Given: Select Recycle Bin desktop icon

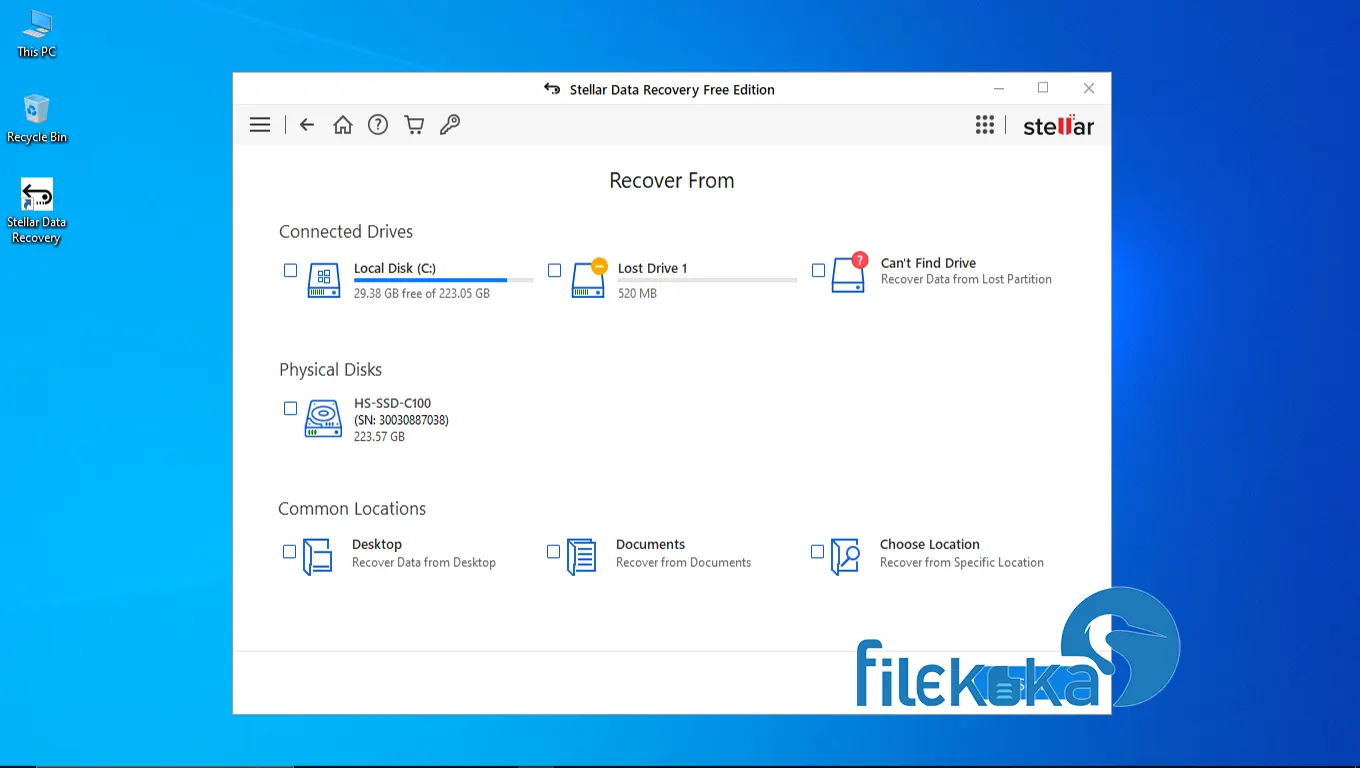Looking at the screenshot, I should click(36, 119).
